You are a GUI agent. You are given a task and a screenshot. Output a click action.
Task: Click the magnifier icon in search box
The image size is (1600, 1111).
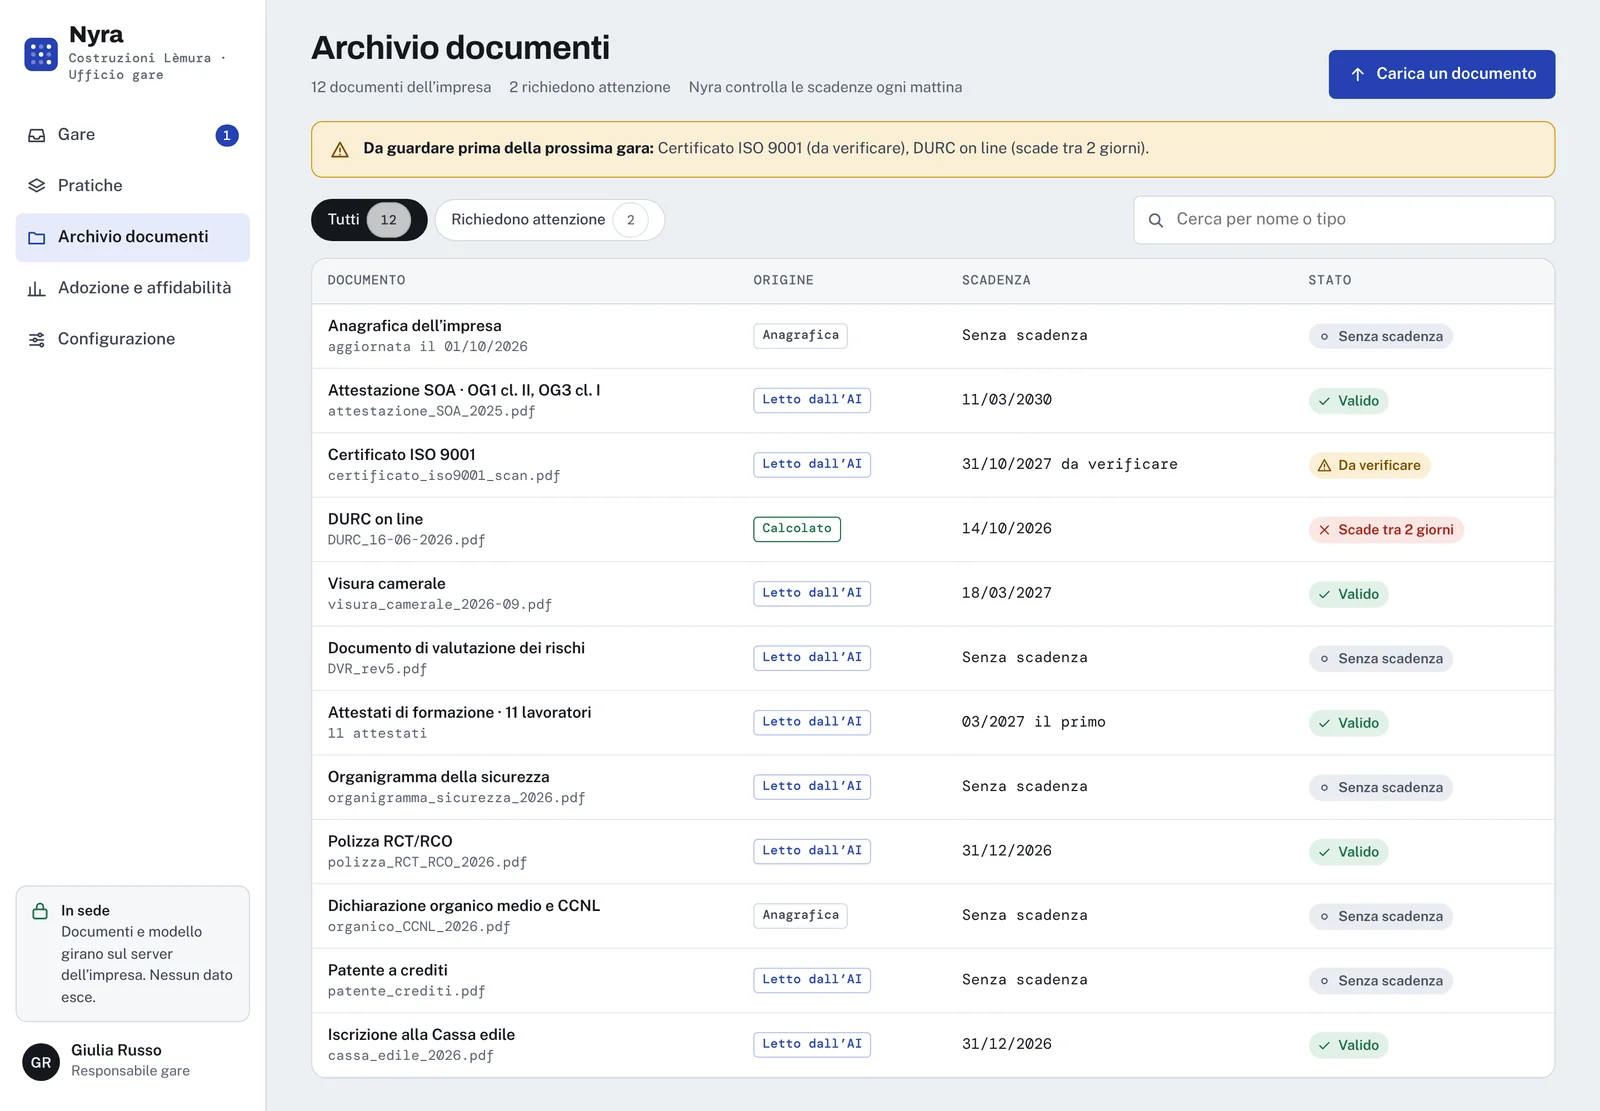1156,220
